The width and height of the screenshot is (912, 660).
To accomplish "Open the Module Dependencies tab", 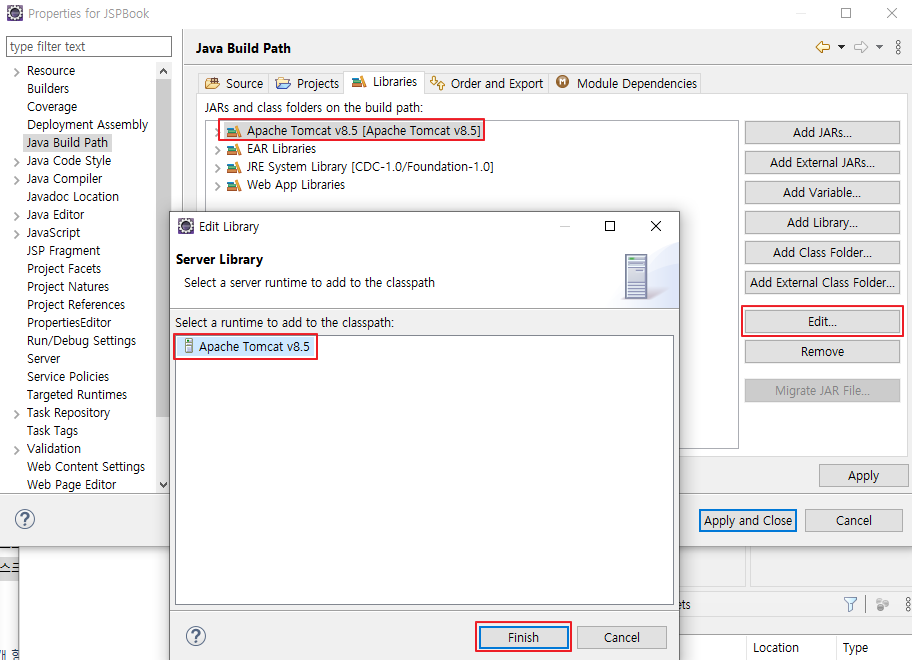I will tap(625, 84).
